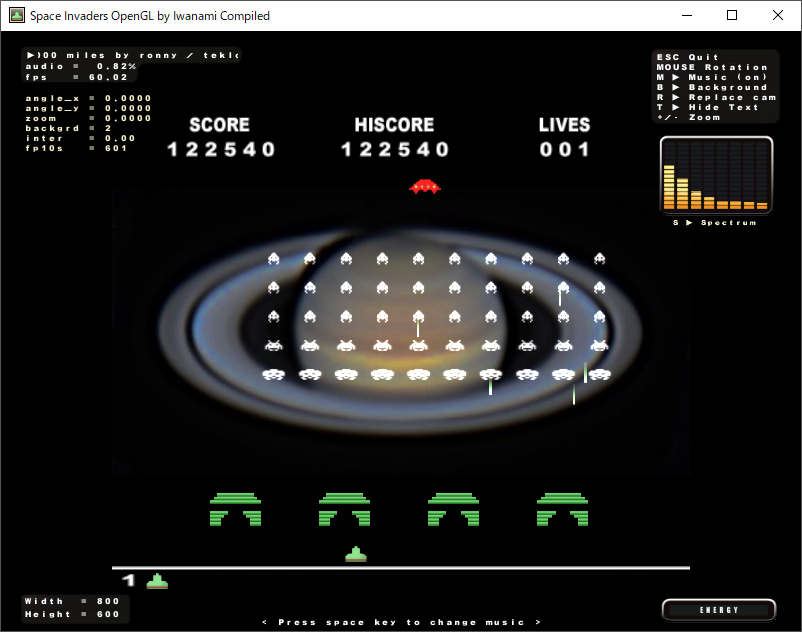Screen dimensions: 802x632
Task: Click the 'B ► Background' help line
Action: click(712, 87)
